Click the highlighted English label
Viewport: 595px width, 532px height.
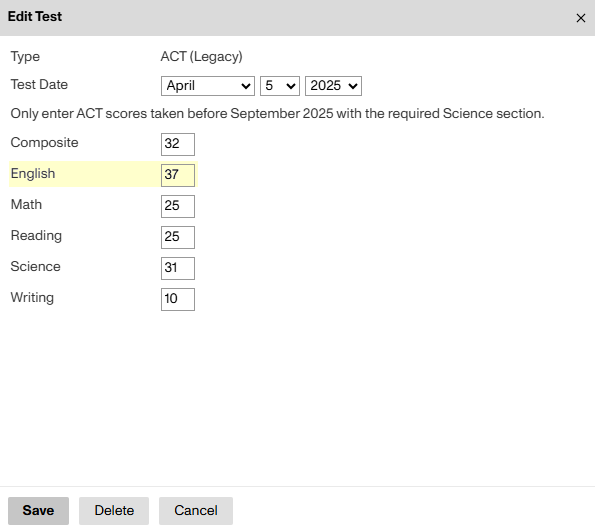(x=33, y=173)
